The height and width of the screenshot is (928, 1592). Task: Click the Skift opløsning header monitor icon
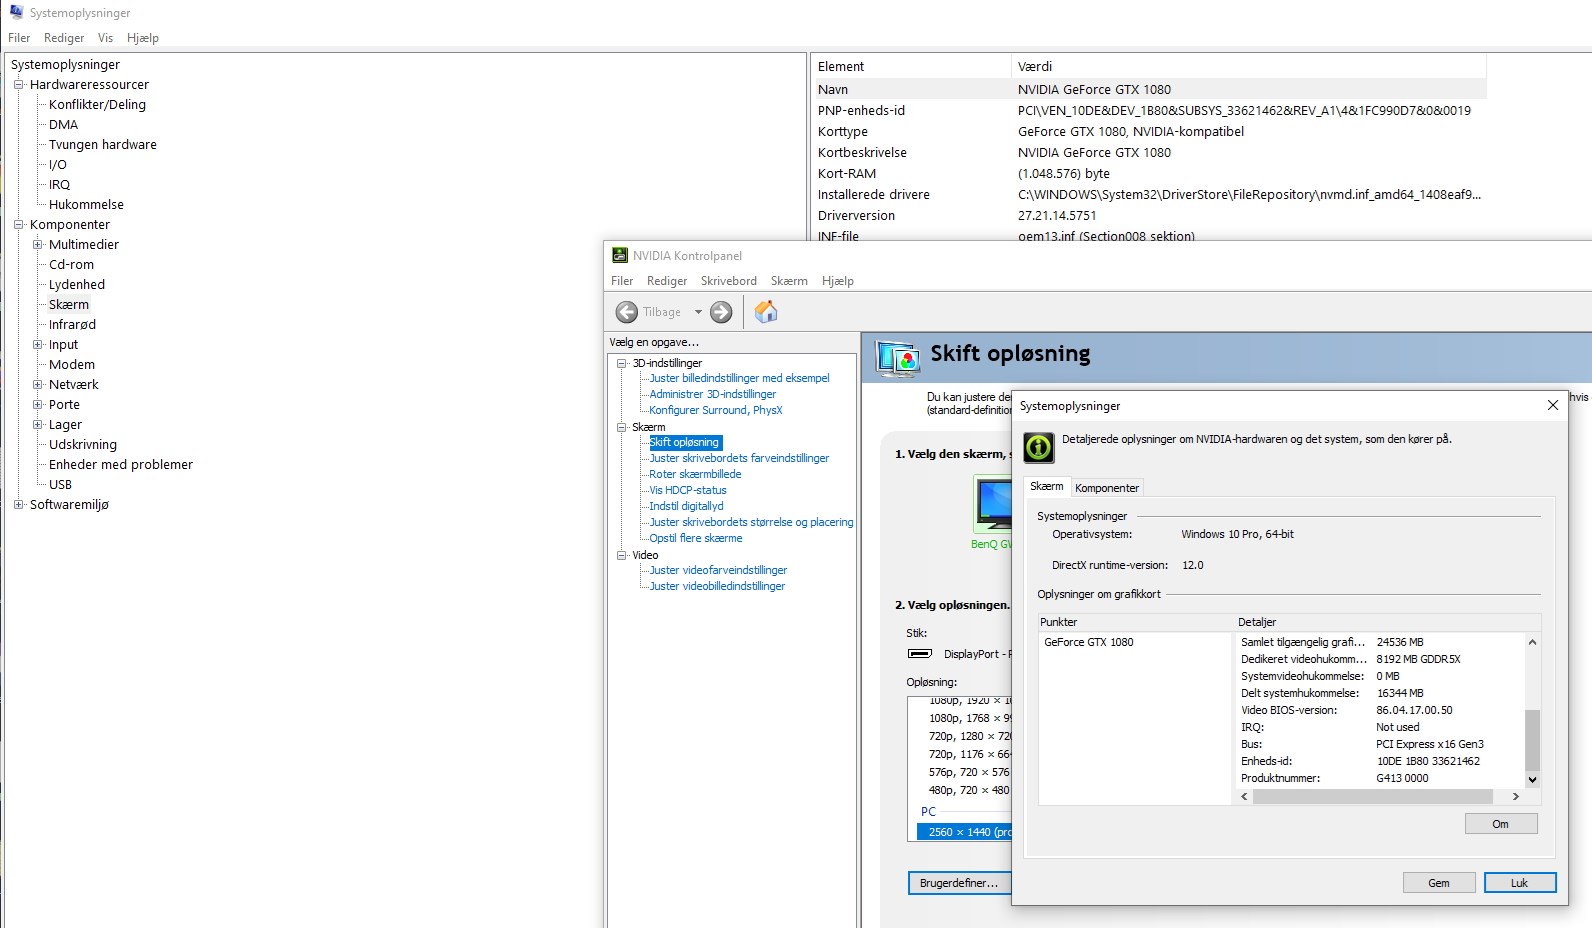(x=898, y=358)
